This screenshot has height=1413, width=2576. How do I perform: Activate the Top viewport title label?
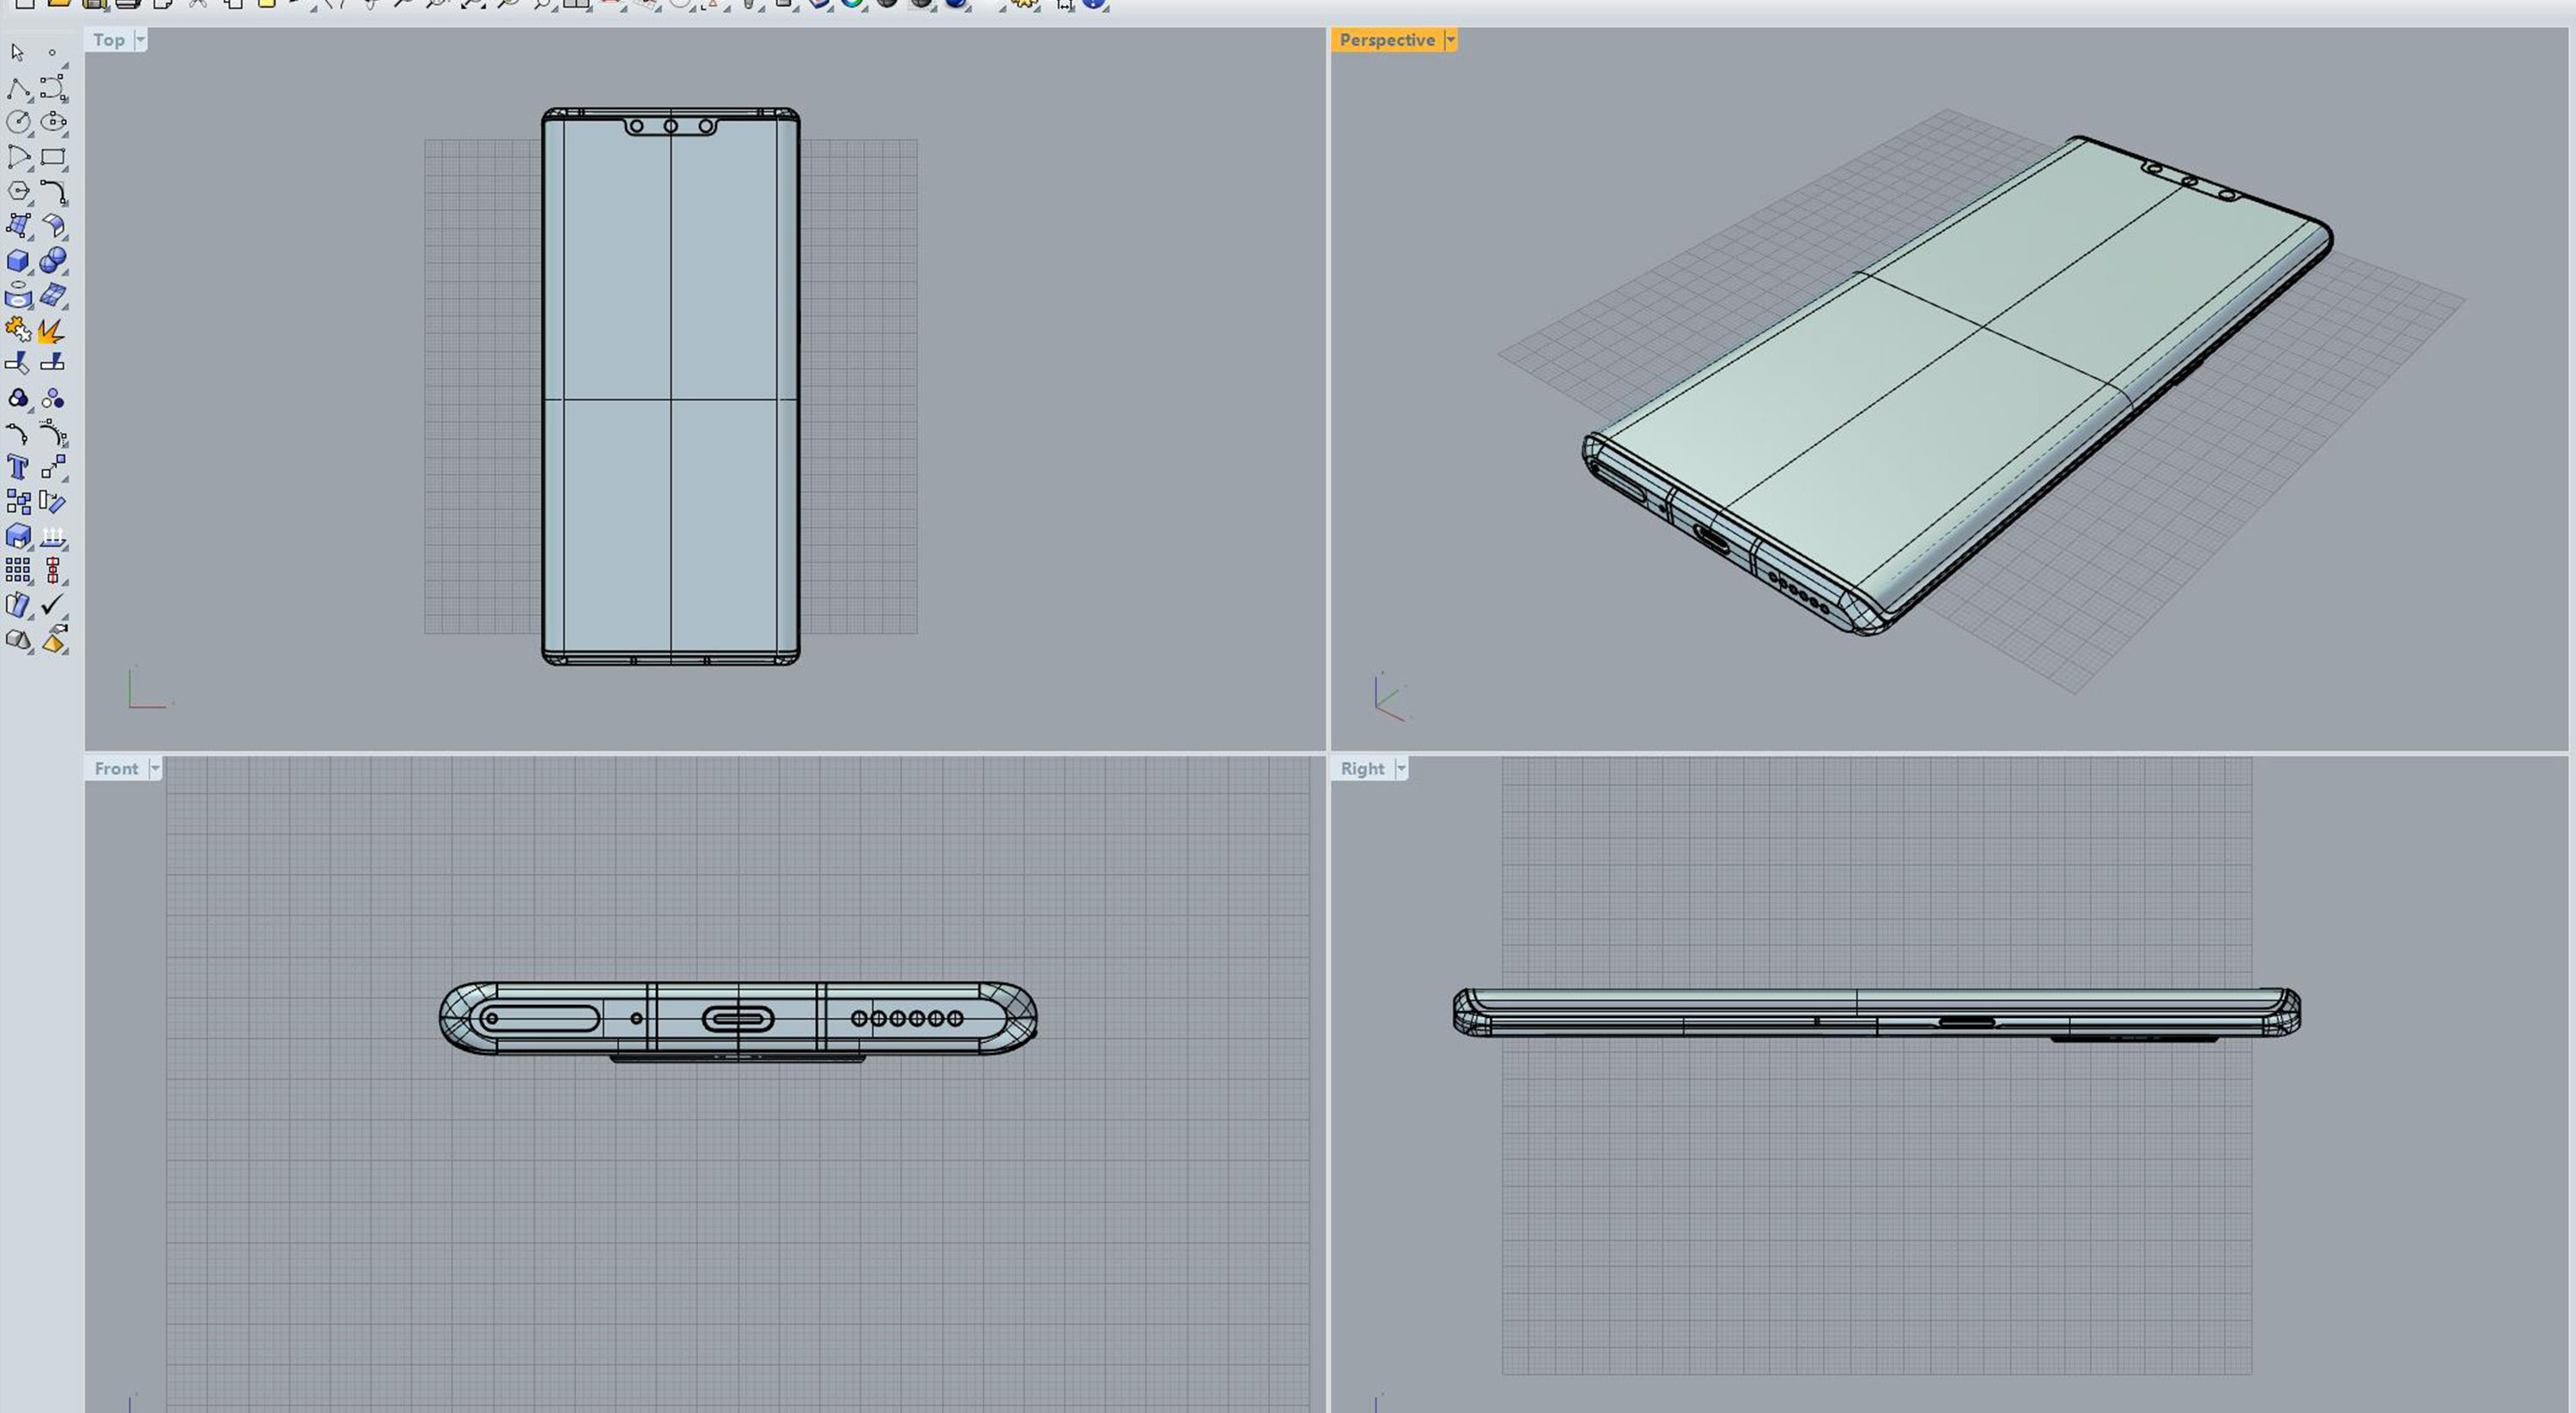tap(109, 40)
